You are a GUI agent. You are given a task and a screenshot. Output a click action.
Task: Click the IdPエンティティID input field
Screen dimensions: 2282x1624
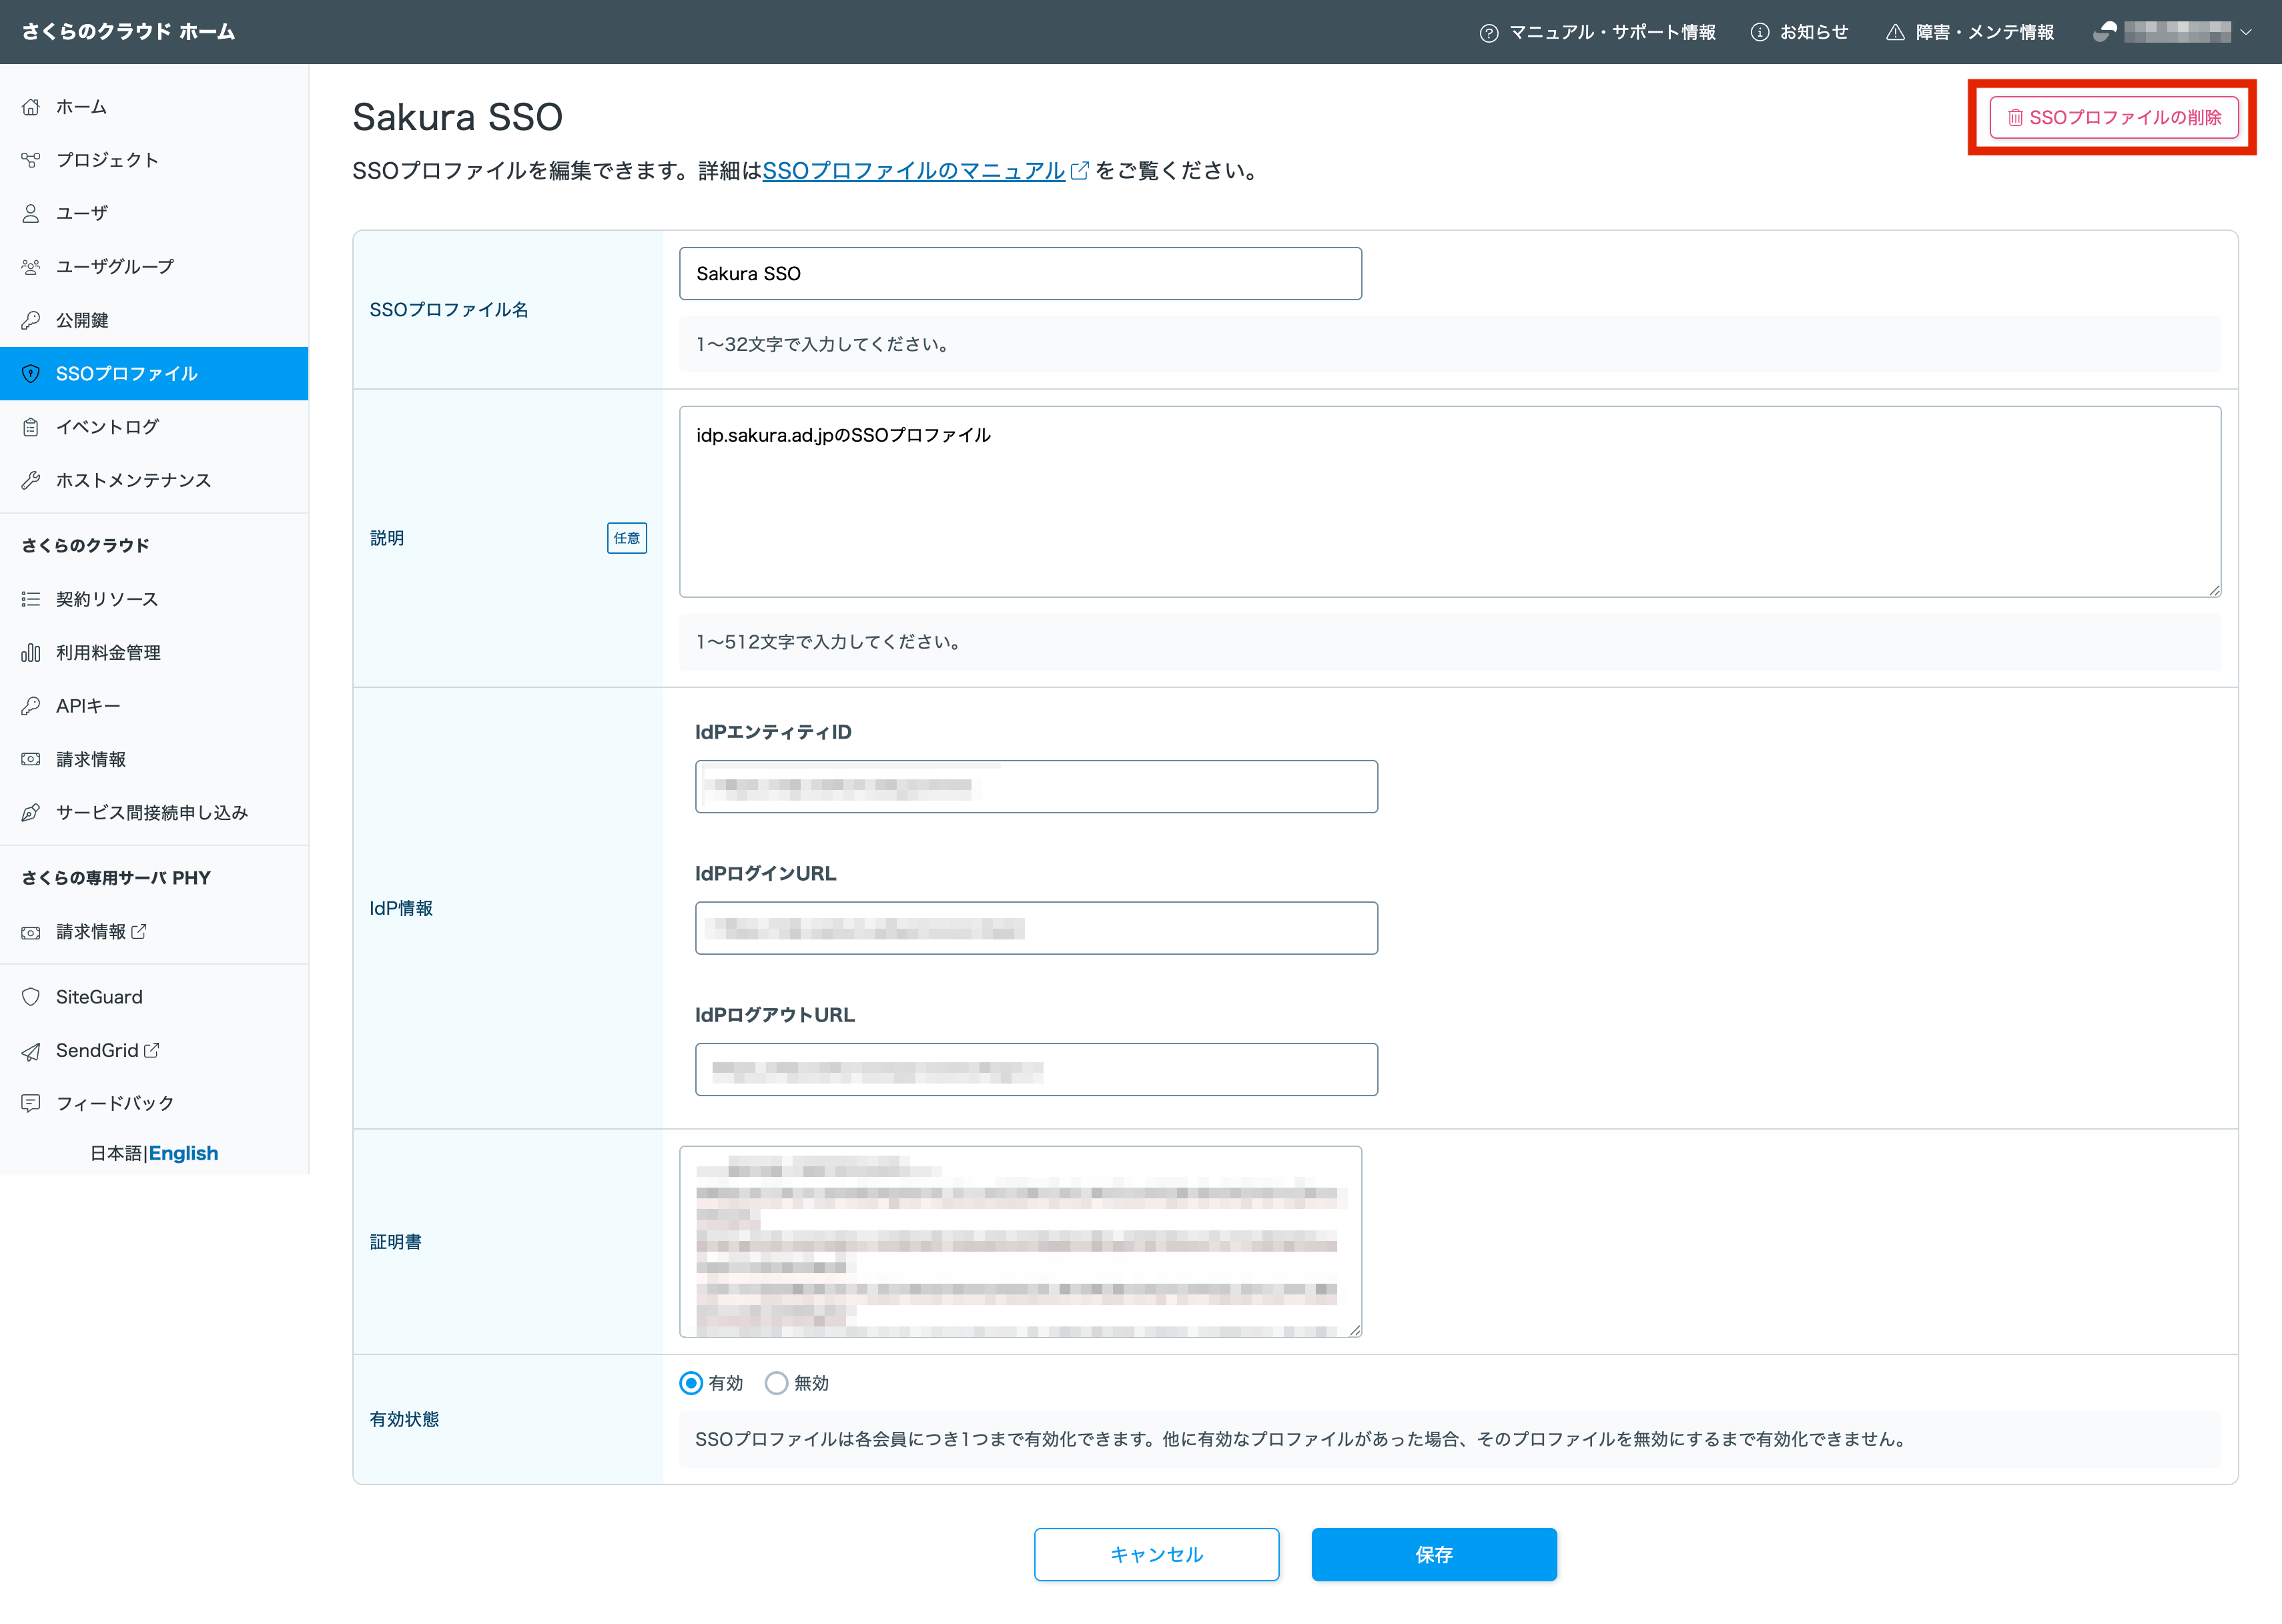1036,787
